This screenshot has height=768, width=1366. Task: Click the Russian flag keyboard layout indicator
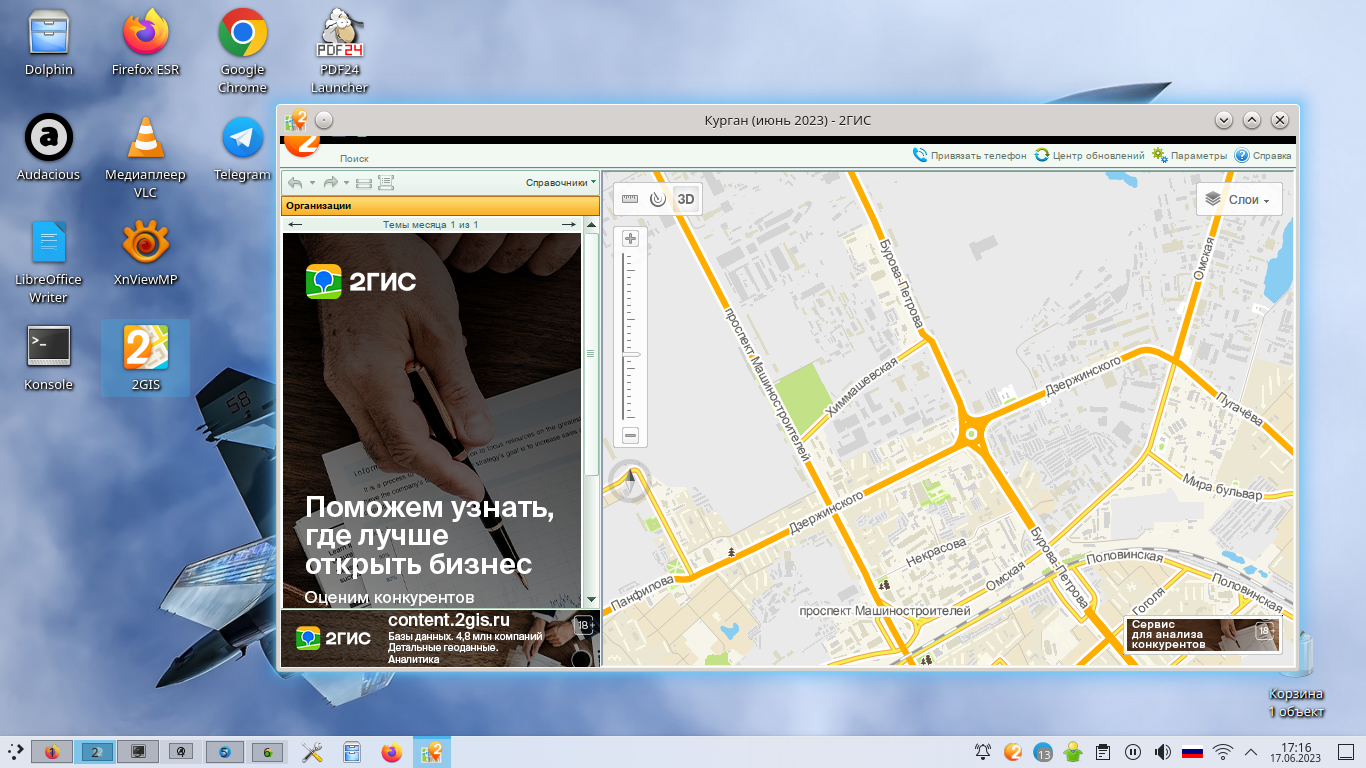1192,752
